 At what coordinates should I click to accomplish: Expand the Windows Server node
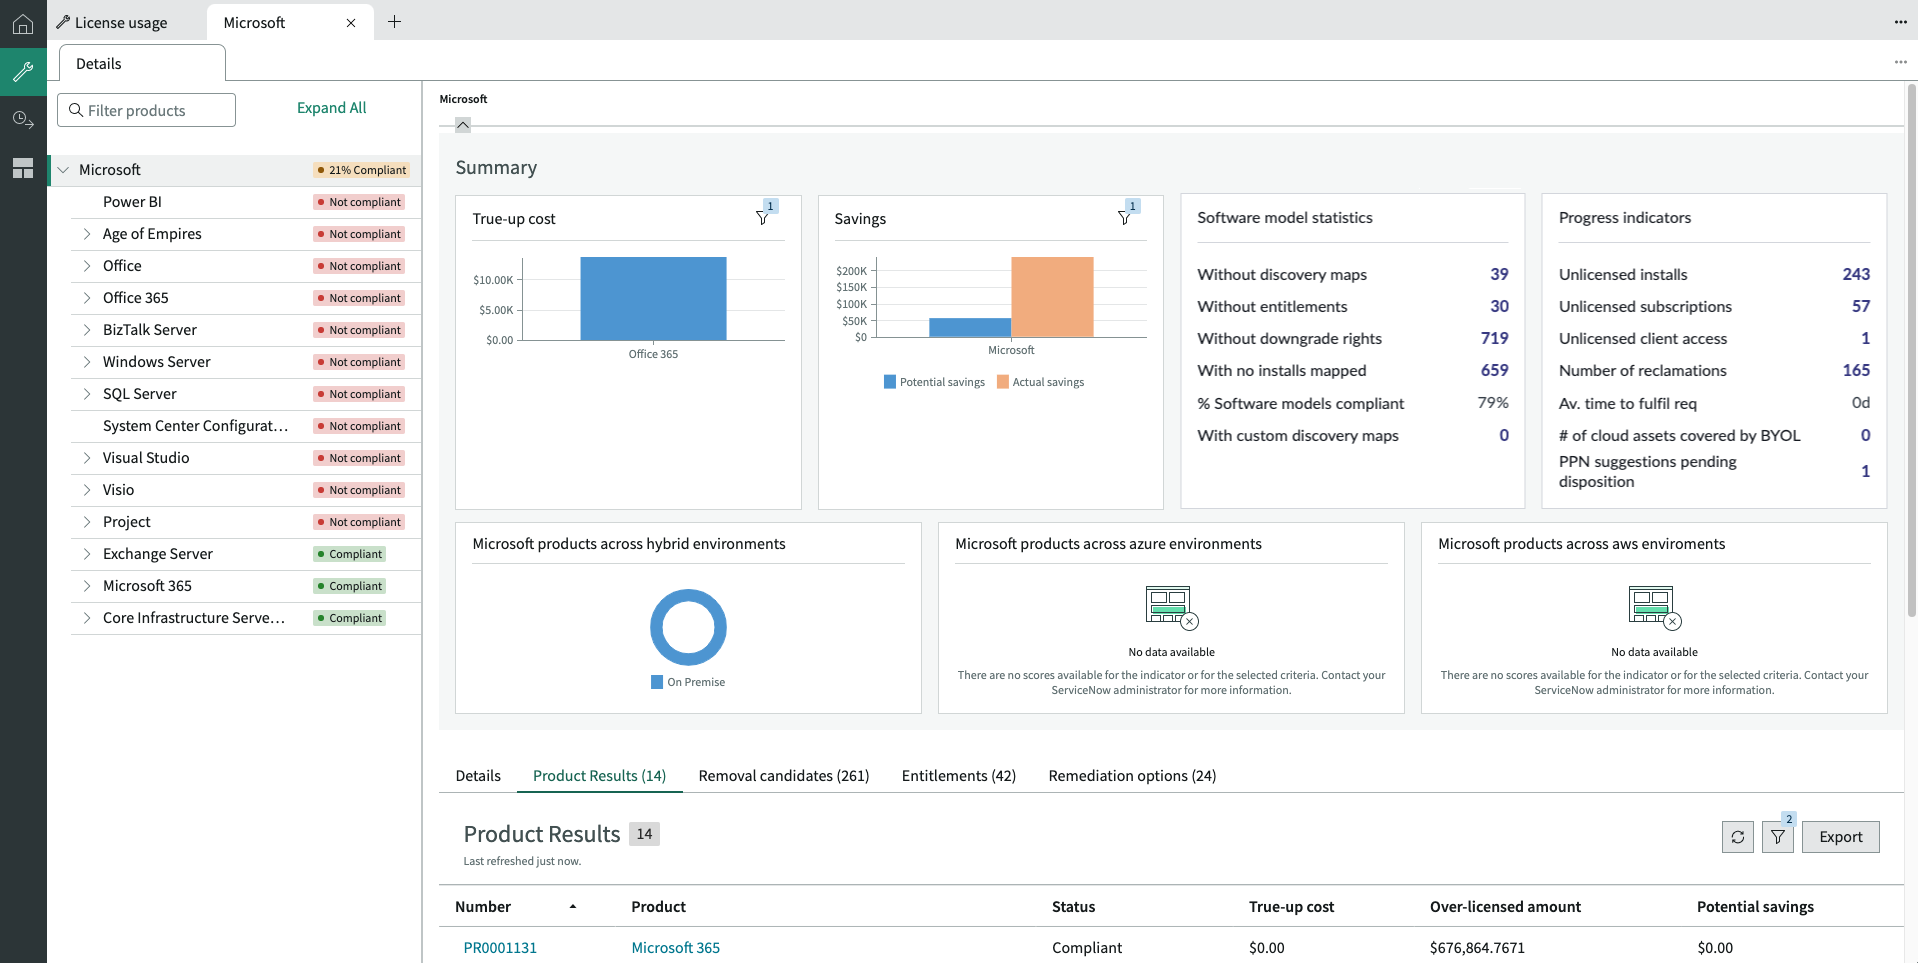click(87, 362)
